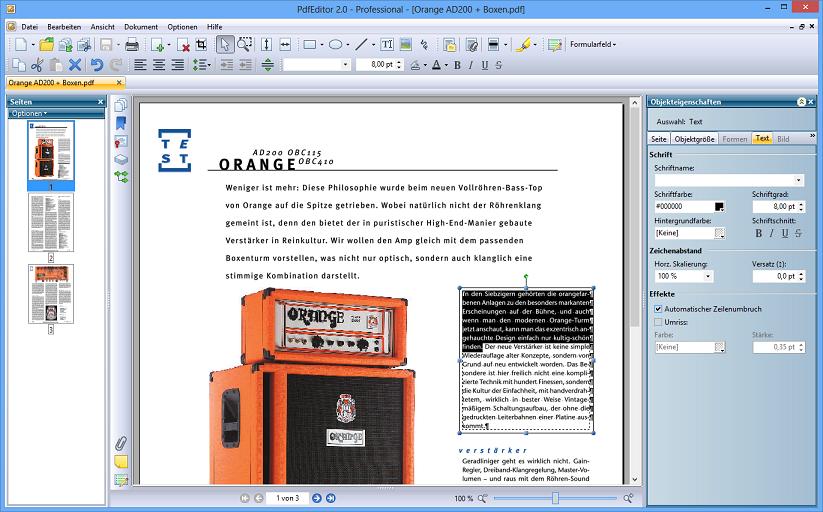Open the bookmarks panel in sidebar
Image resolution: width=823 pixels, height=512 pixels.
121,123
